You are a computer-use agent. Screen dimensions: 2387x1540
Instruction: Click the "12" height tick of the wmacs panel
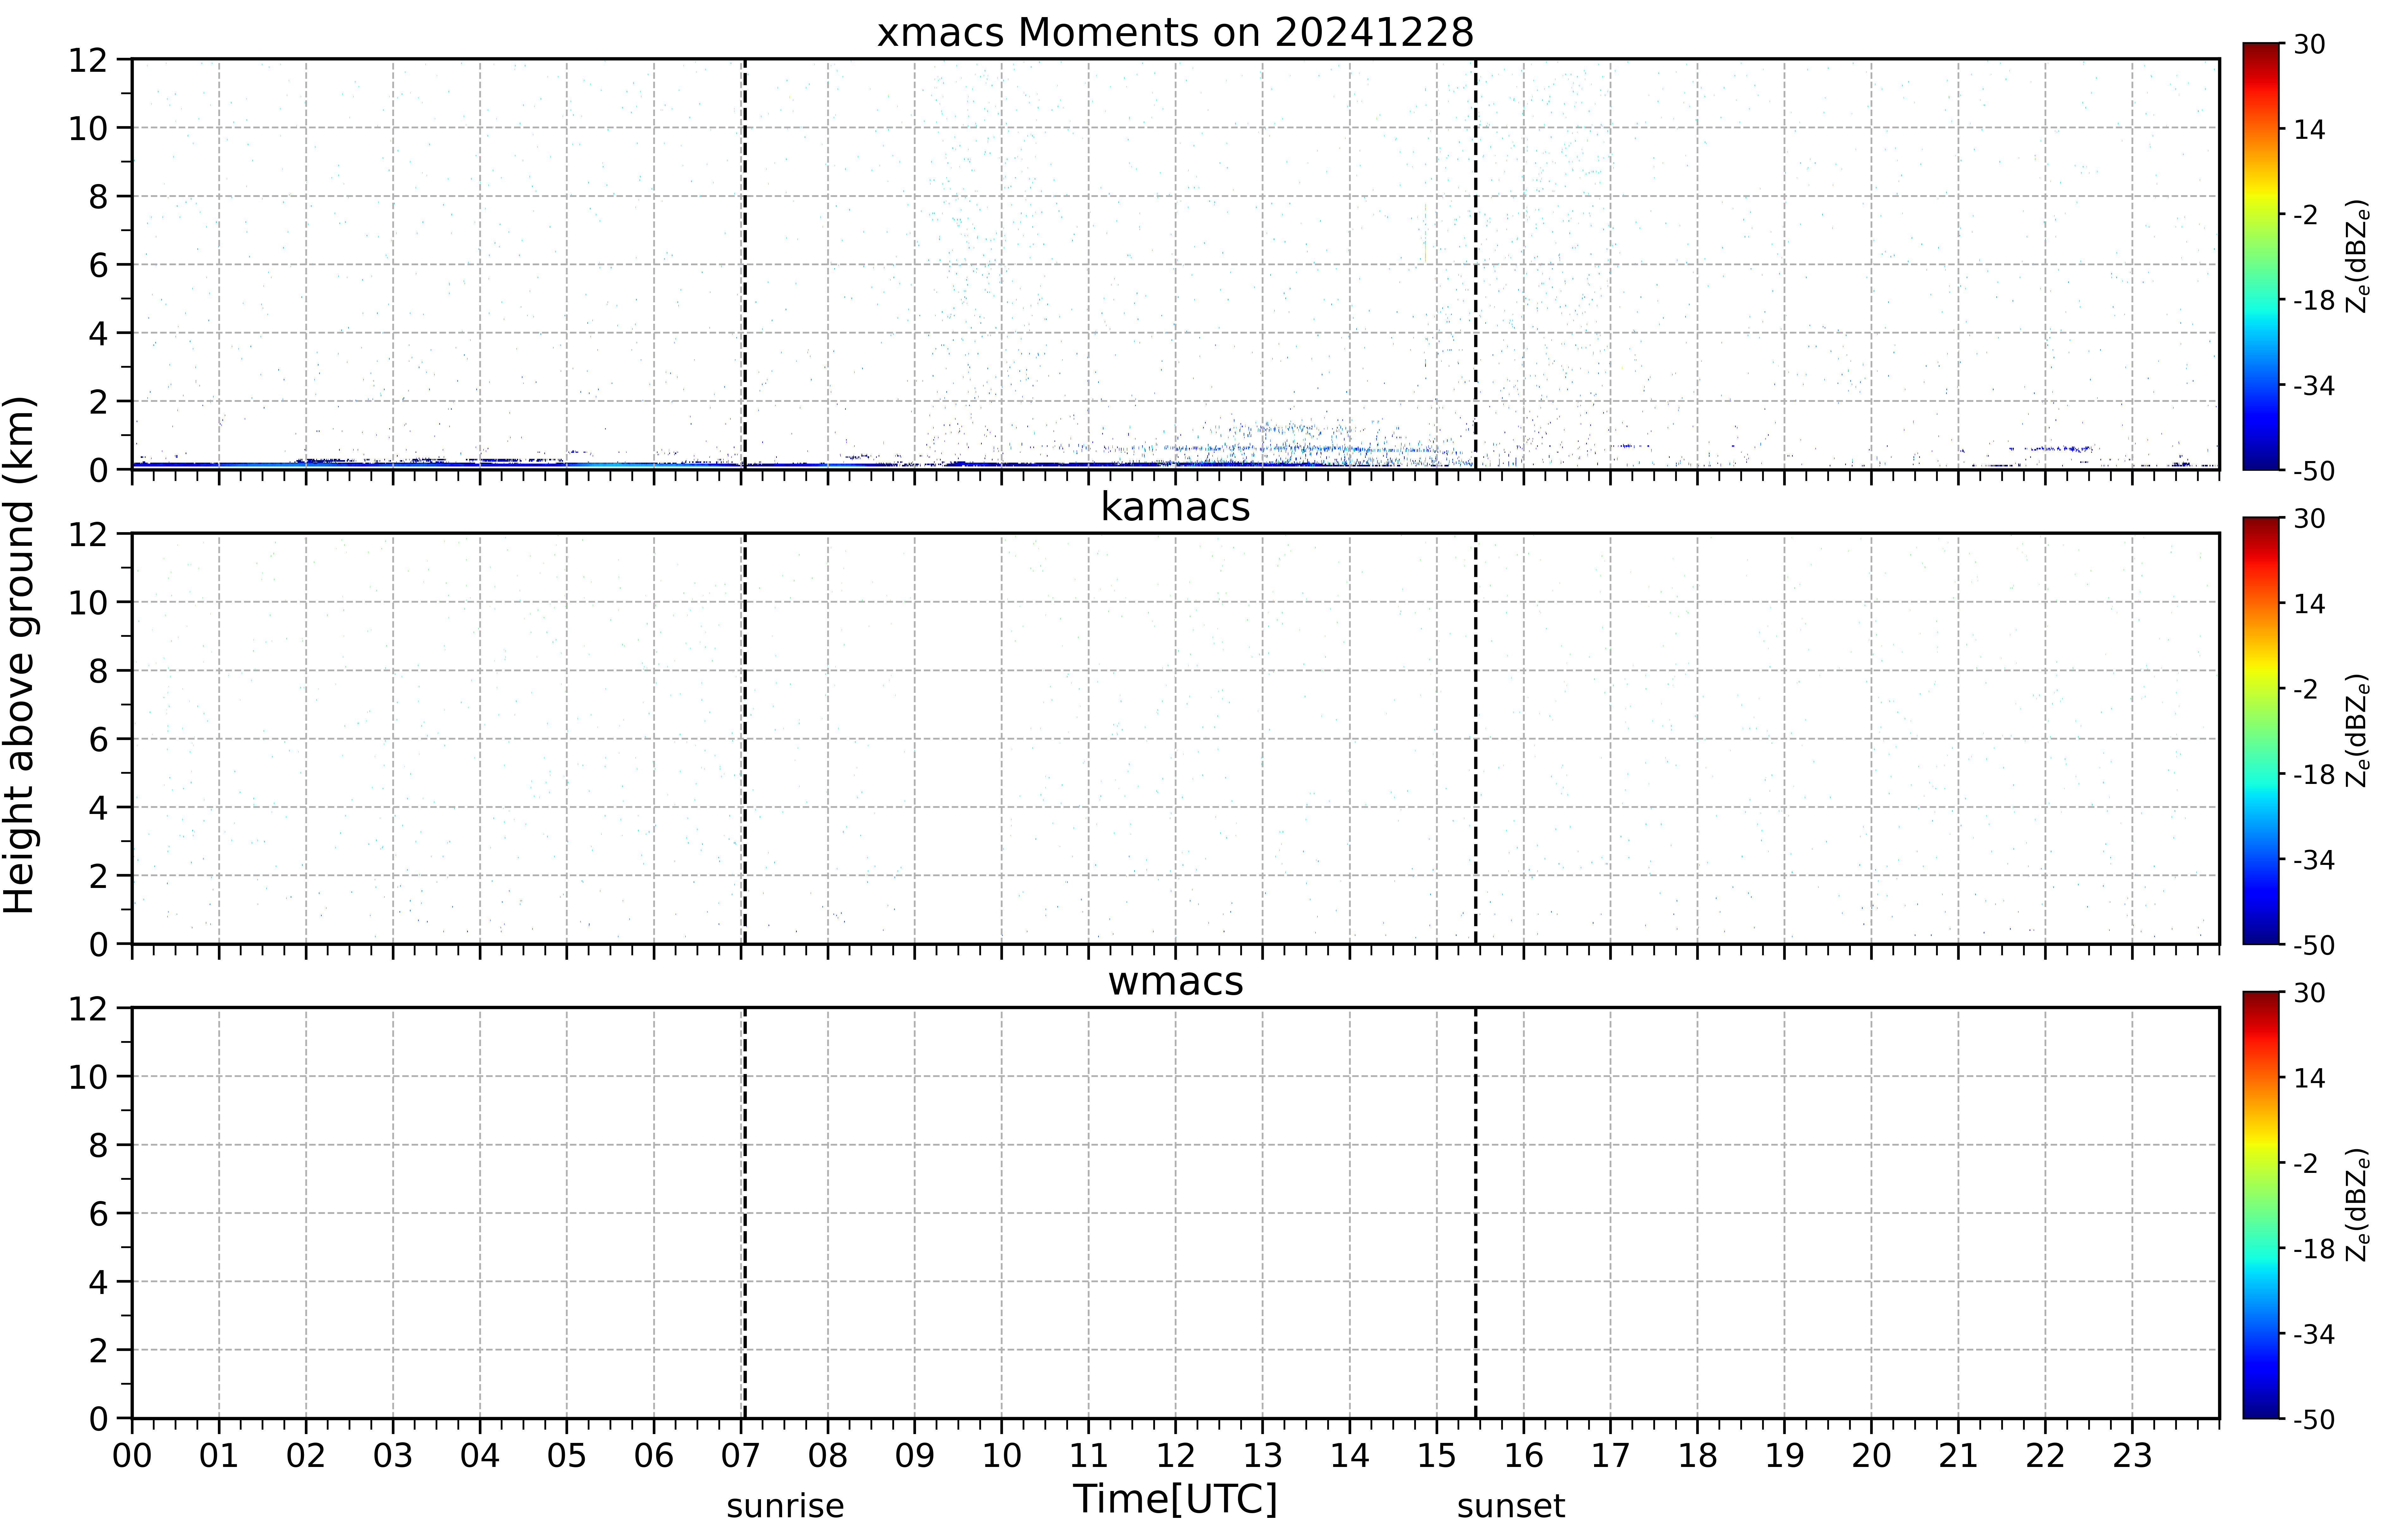[x=88, y=1008]
